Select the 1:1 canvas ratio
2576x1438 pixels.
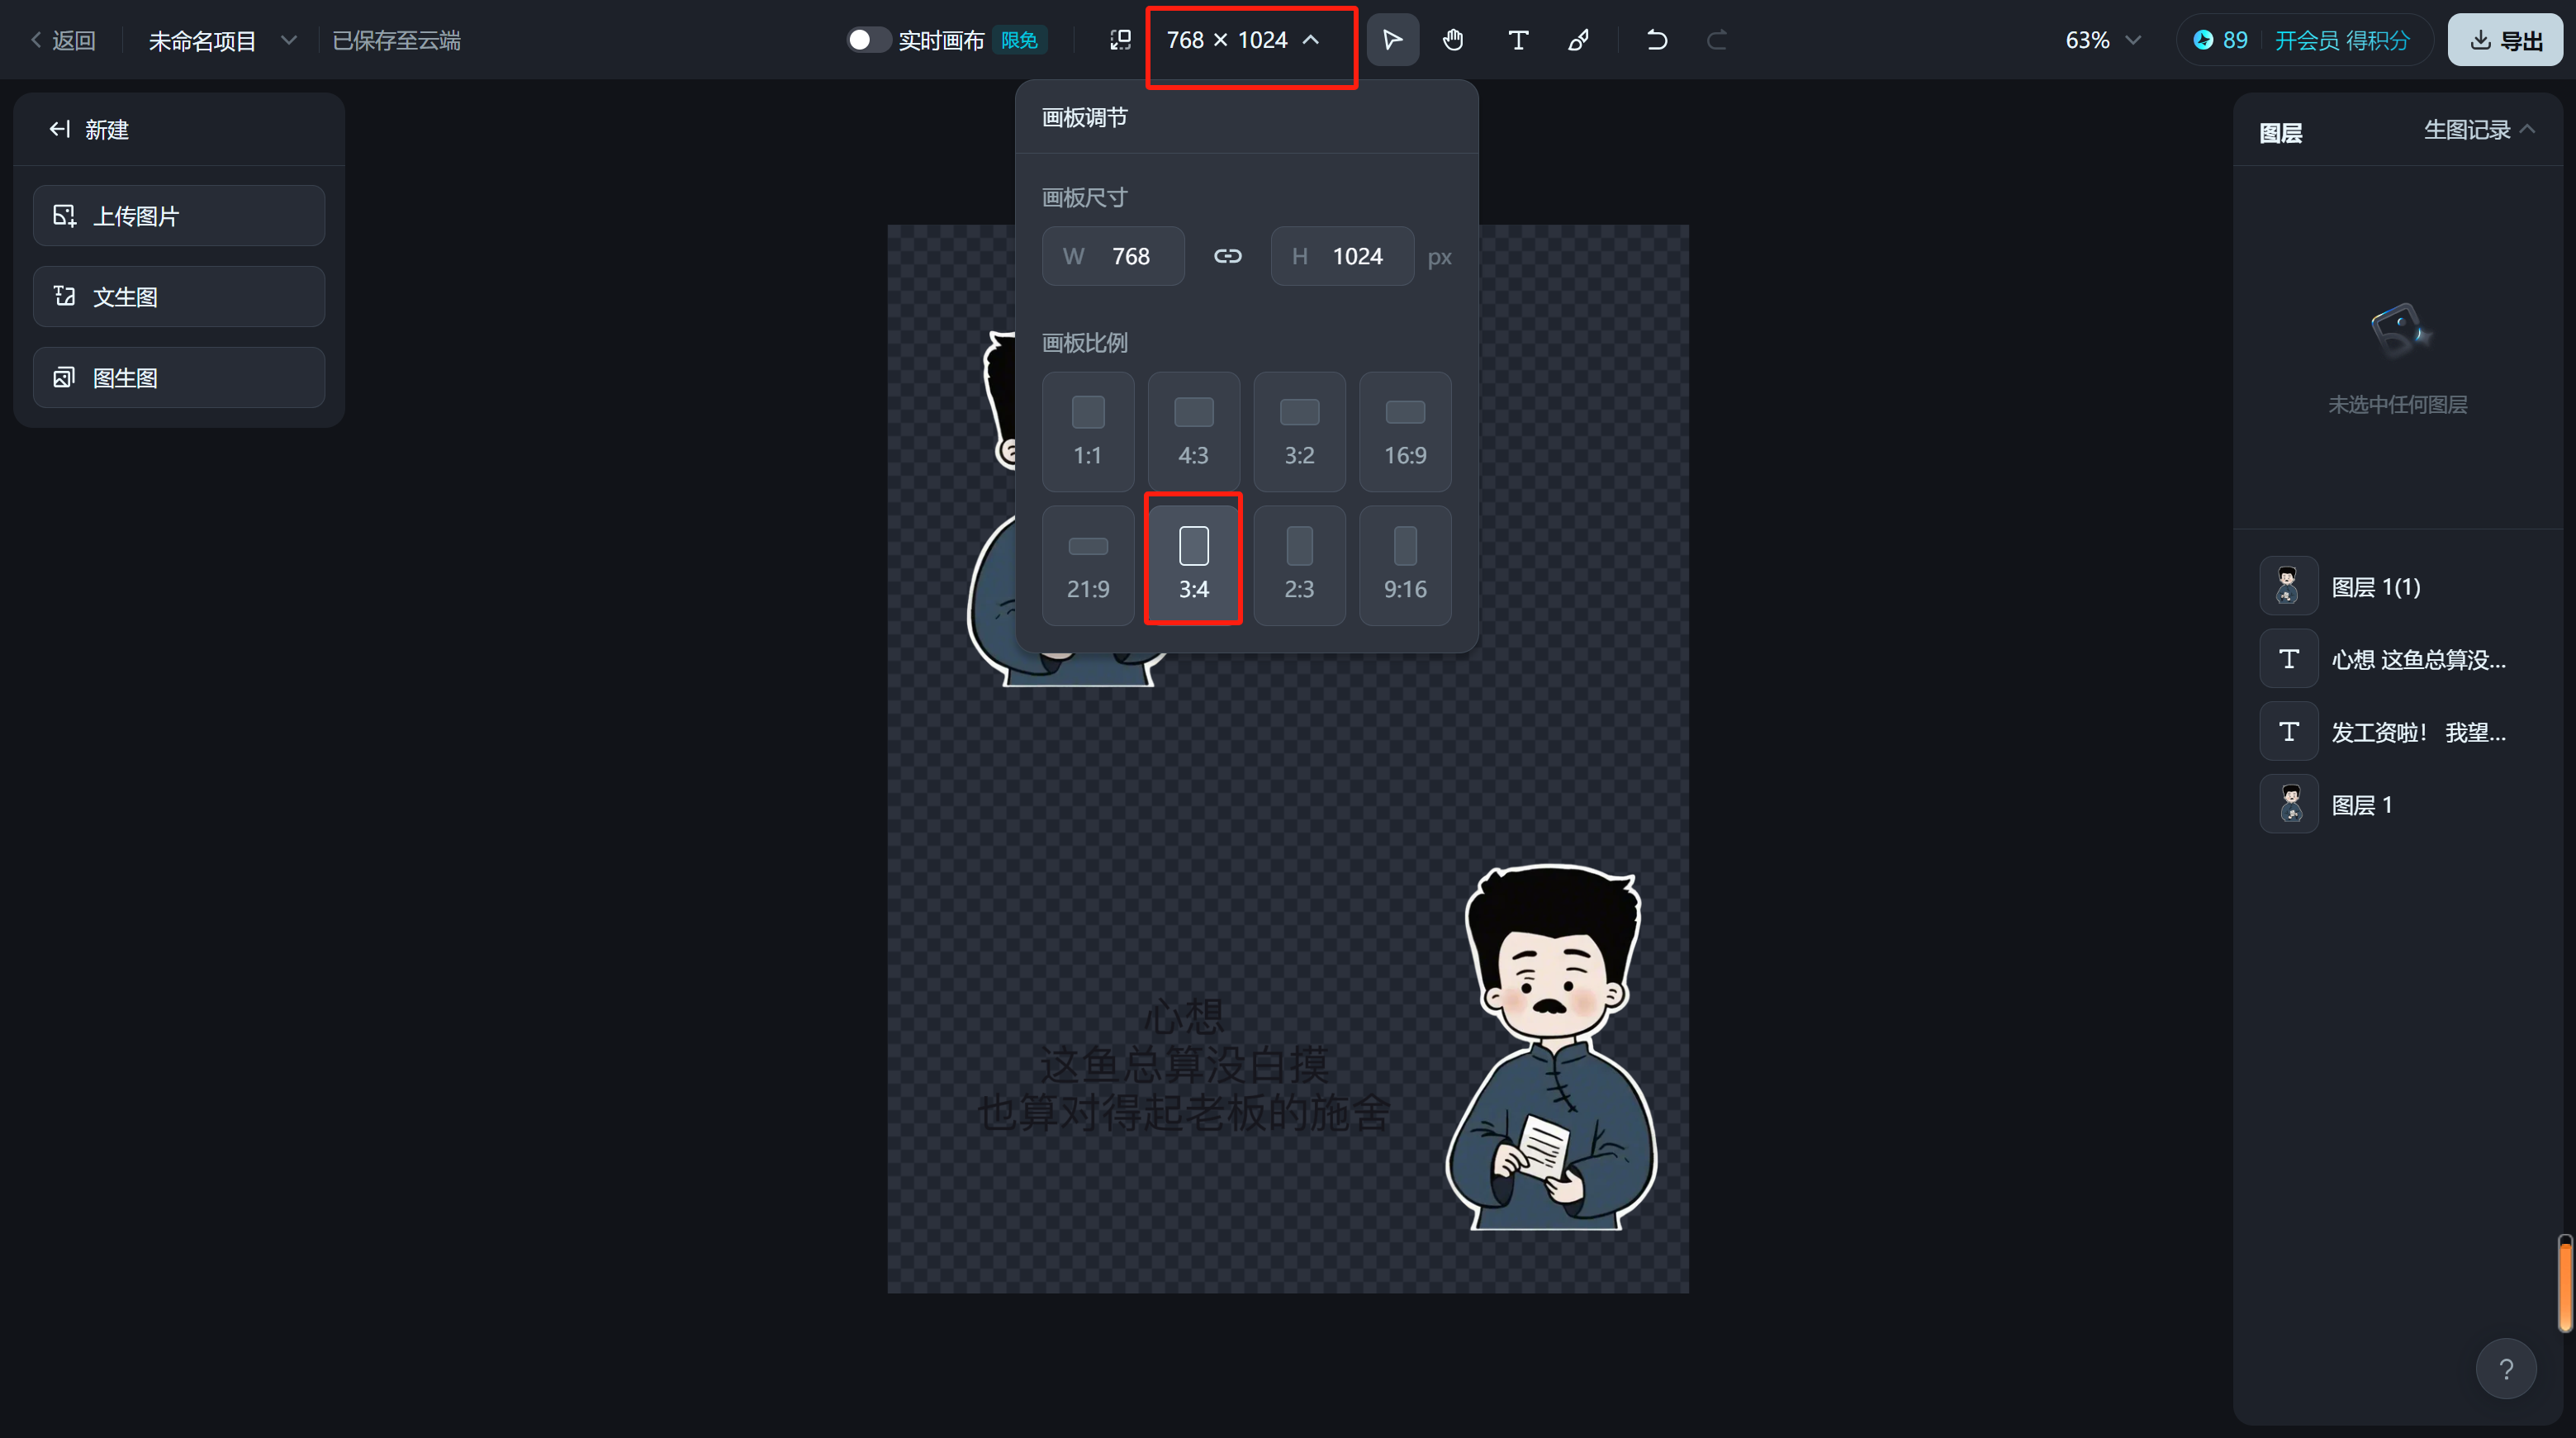1087,431
